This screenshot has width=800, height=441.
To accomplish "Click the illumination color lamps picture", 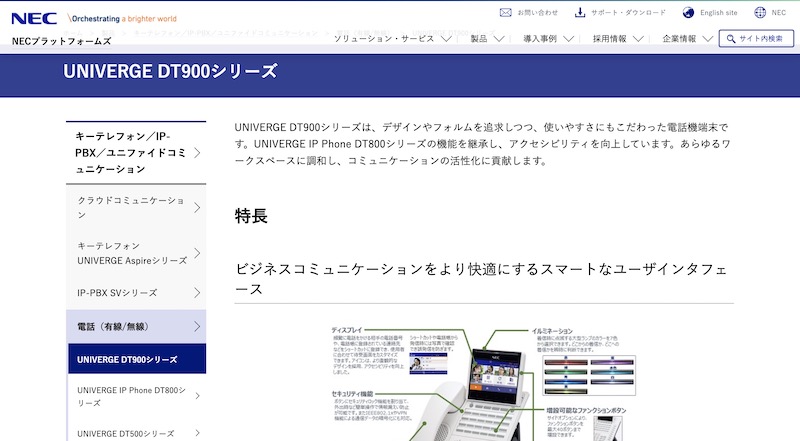I will pyautogui.click(x=589, y=376).
